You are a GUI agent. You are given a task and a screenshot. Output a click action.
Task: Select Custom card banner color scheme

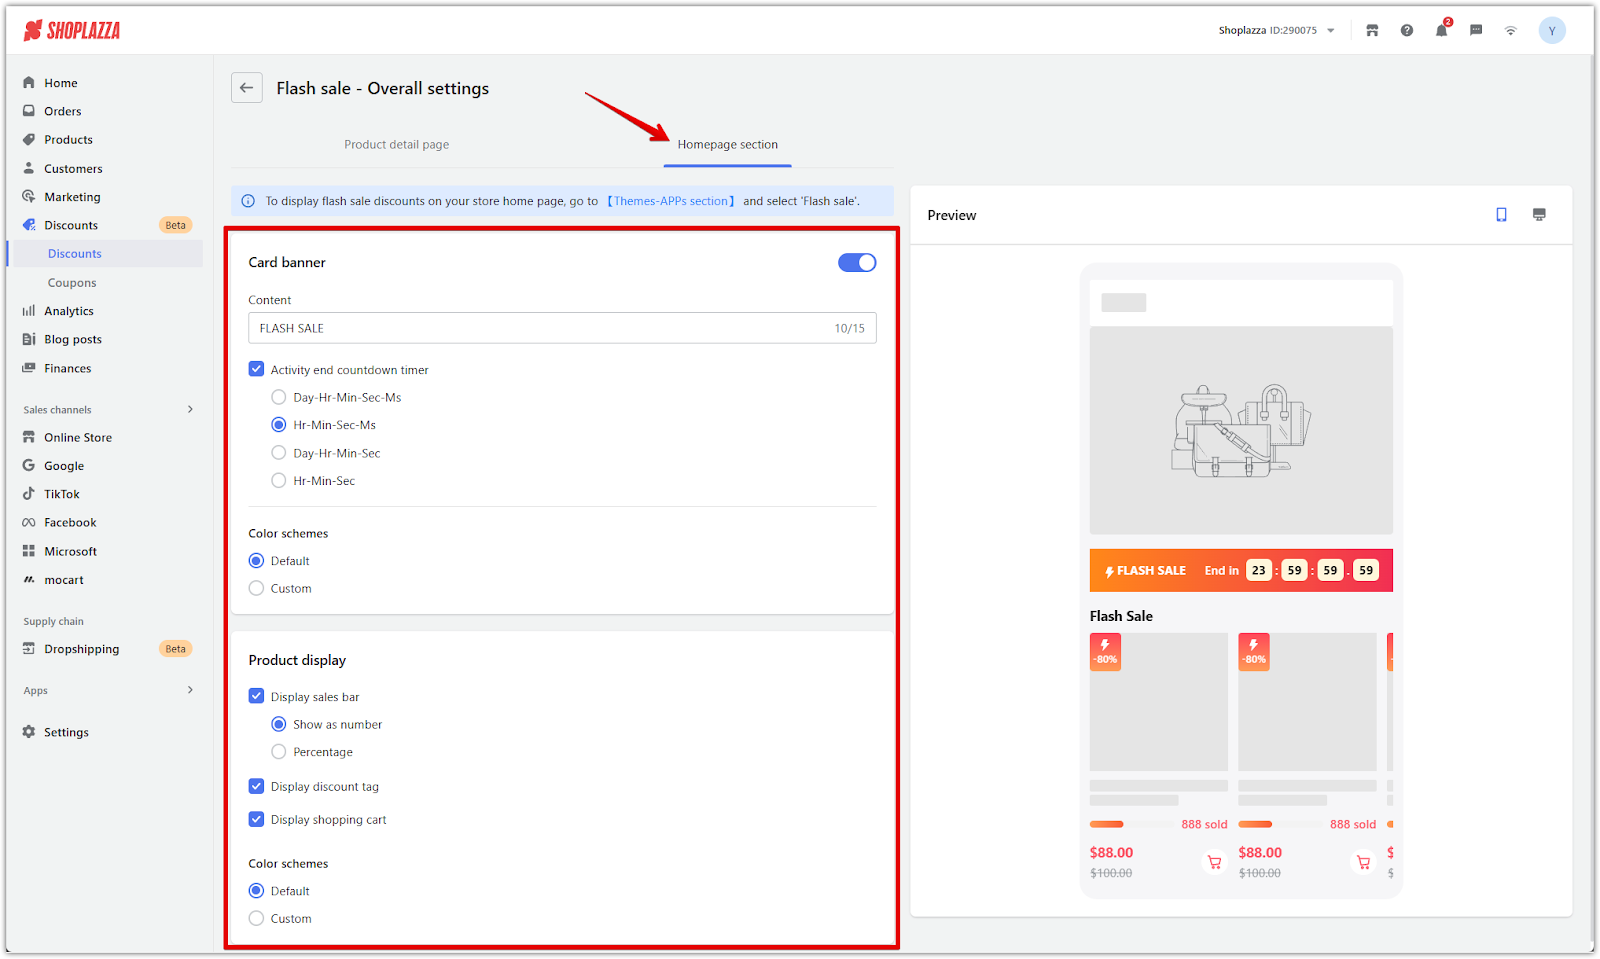(x=256, y=588)
